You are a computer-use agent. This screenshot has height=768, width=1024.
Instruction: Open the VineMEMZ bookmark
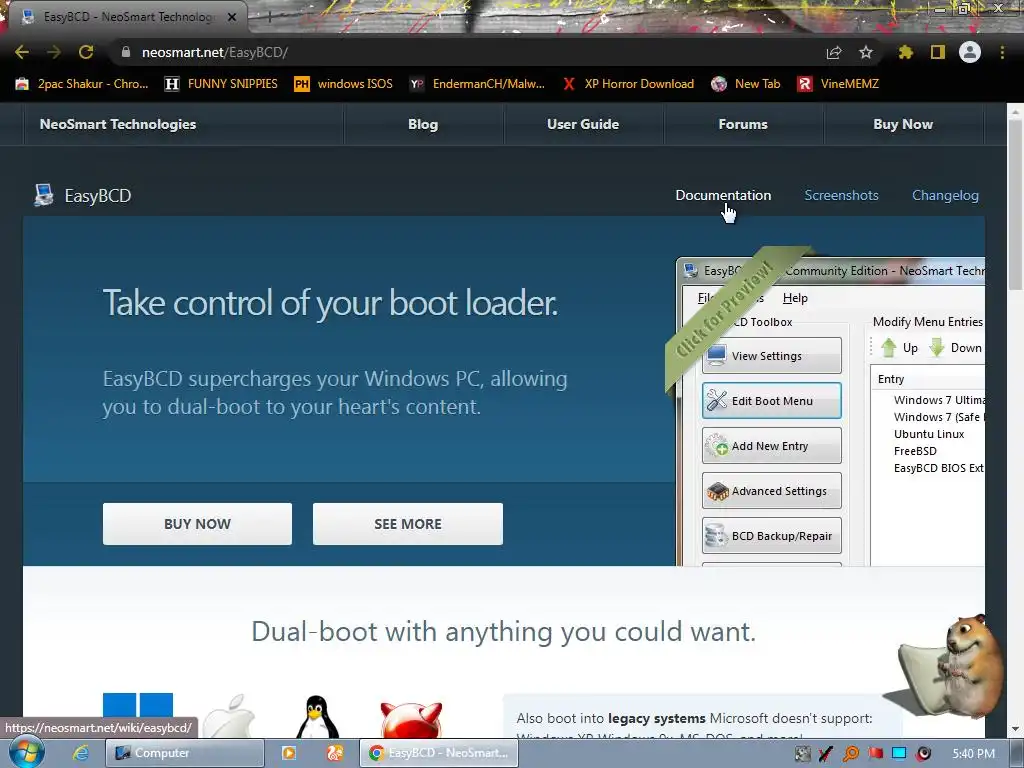[839, 84]
